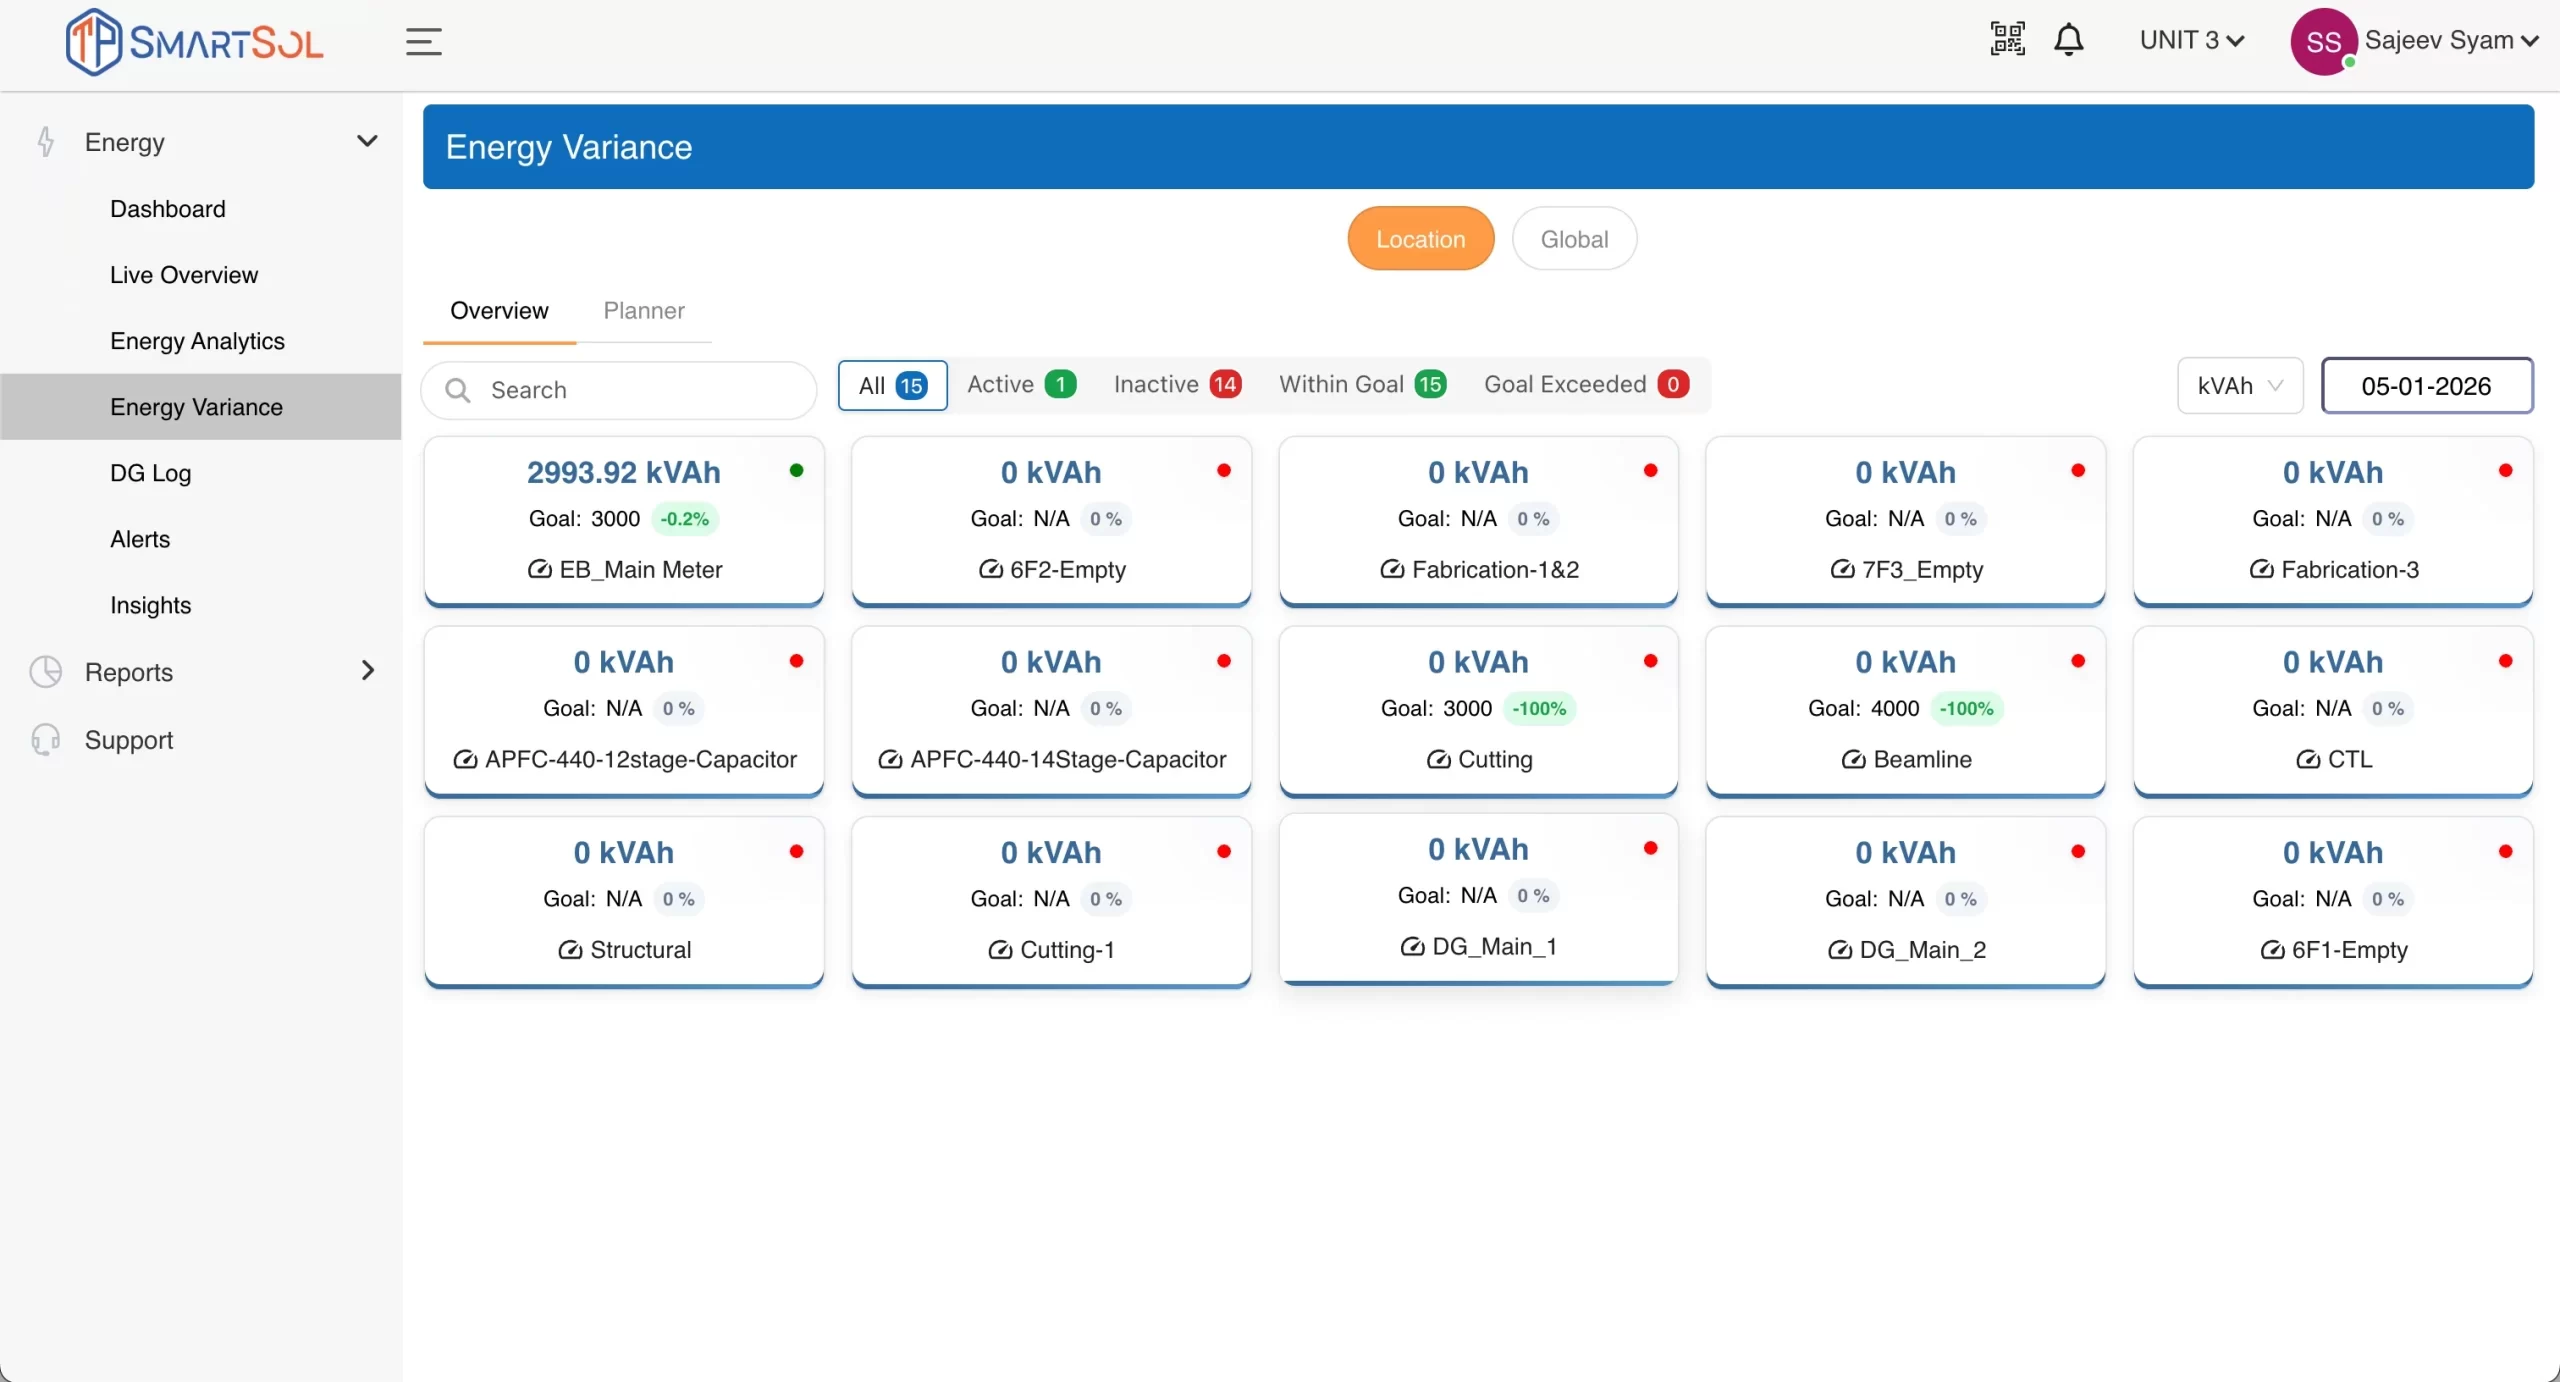Image resolution: width=2560 pixels, height=1382 pixels.
Task: Click the Reports pie chart icon
Action: point(46,672)
